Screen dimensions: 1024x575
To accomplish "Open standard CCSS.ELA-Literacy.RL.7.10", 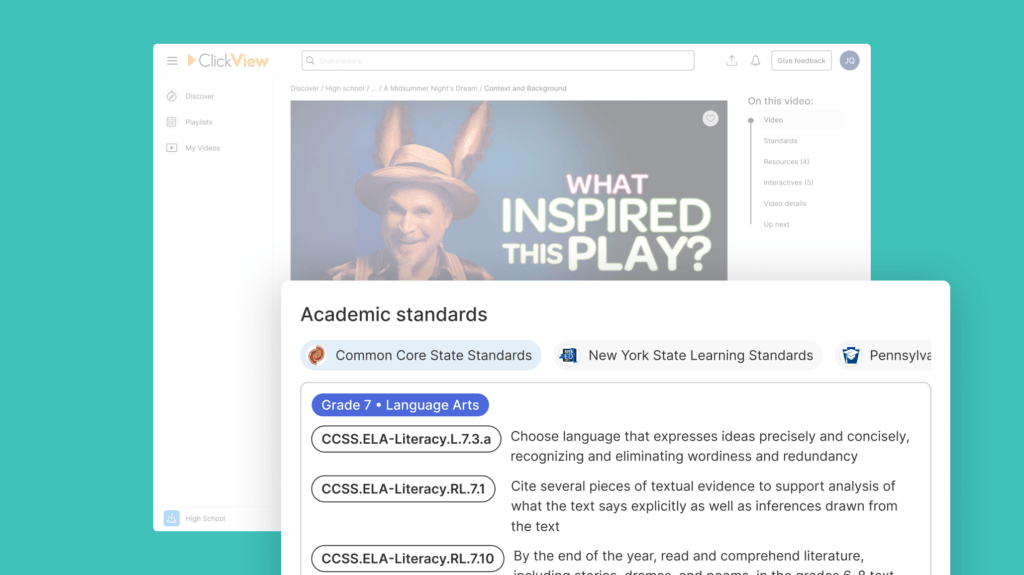I will coord(408,559).
